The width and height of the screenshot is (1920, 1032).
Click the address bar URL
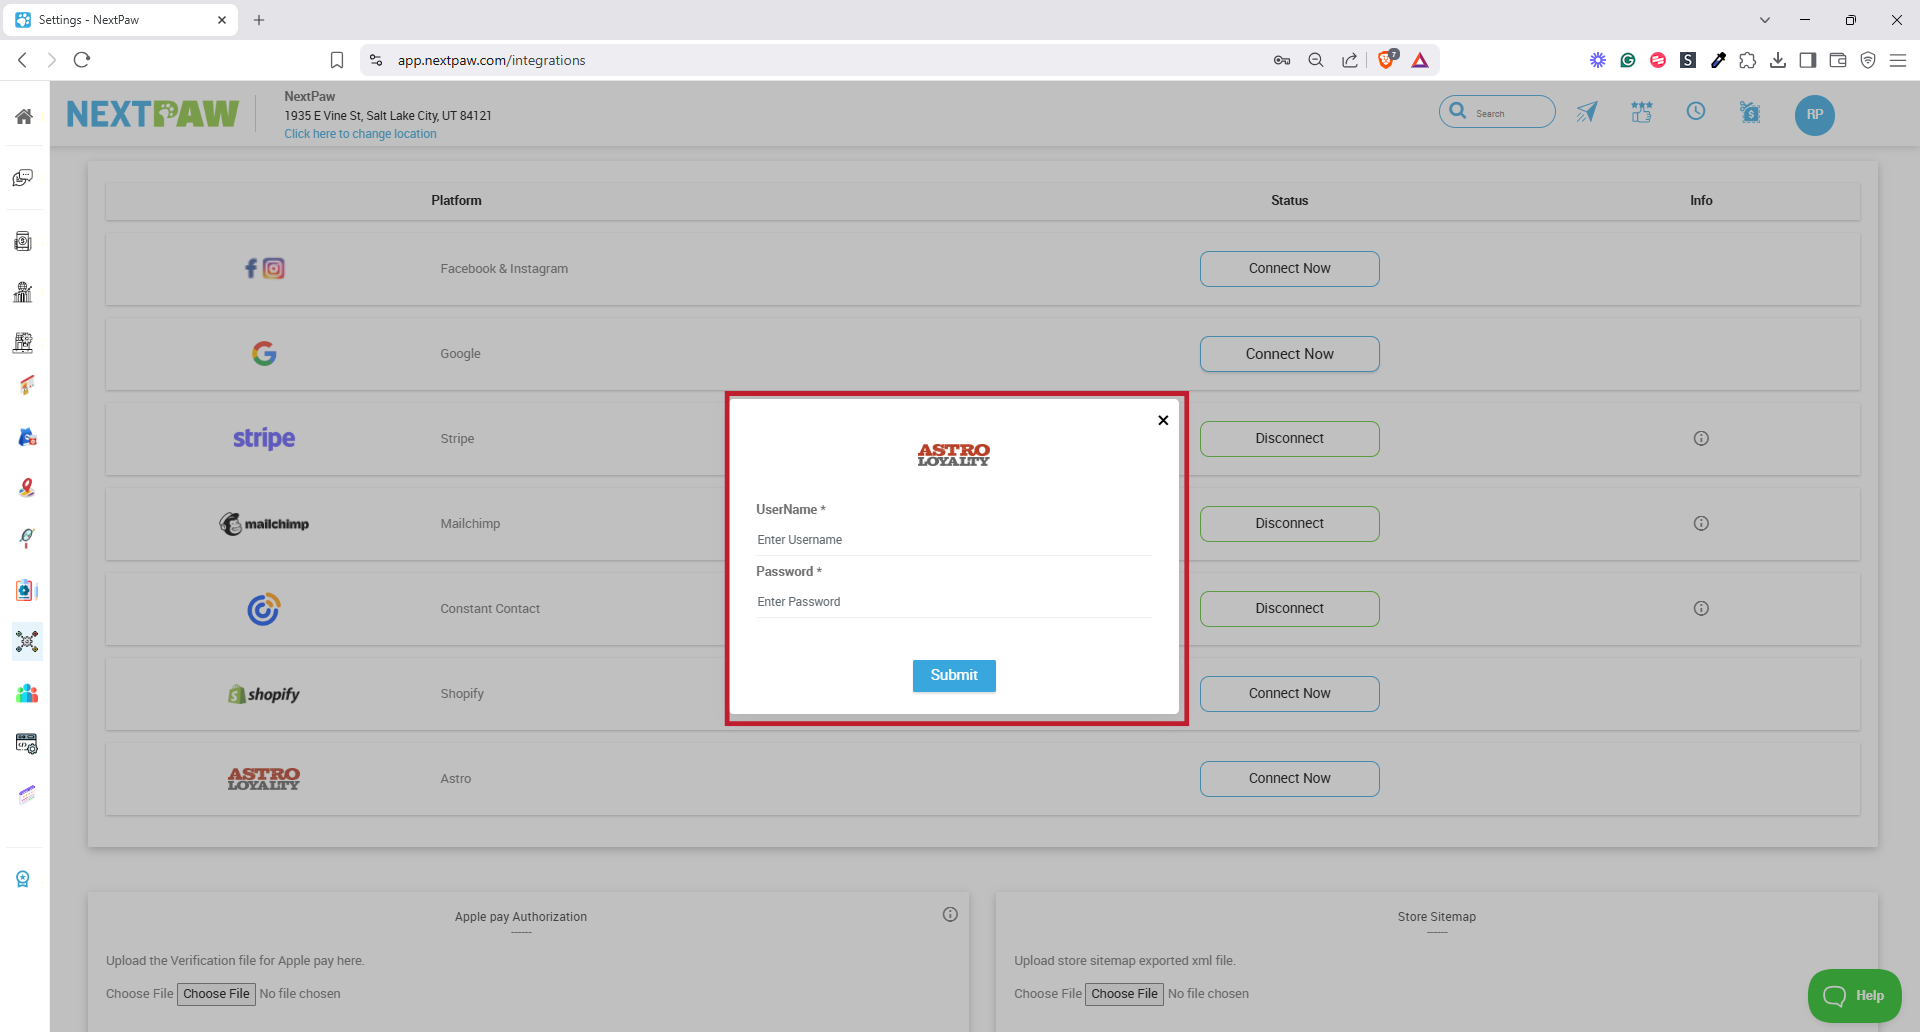click(x=491, y=60)
